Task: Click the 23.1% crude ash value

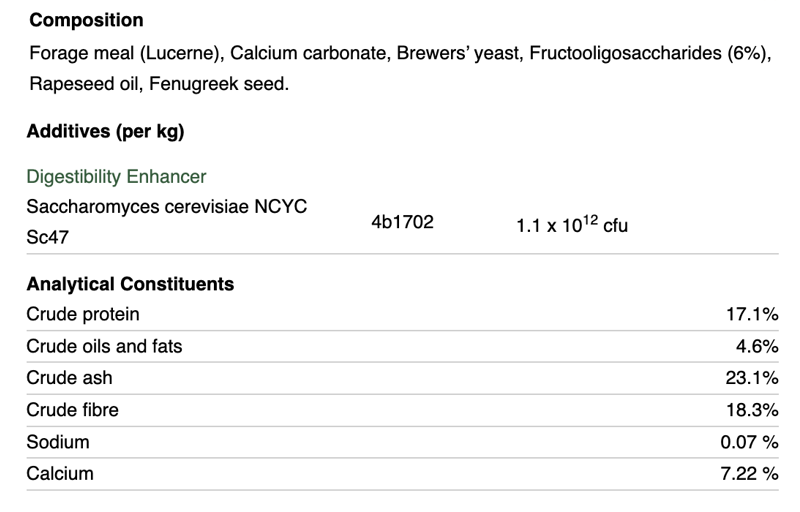Action: (751, 378)
